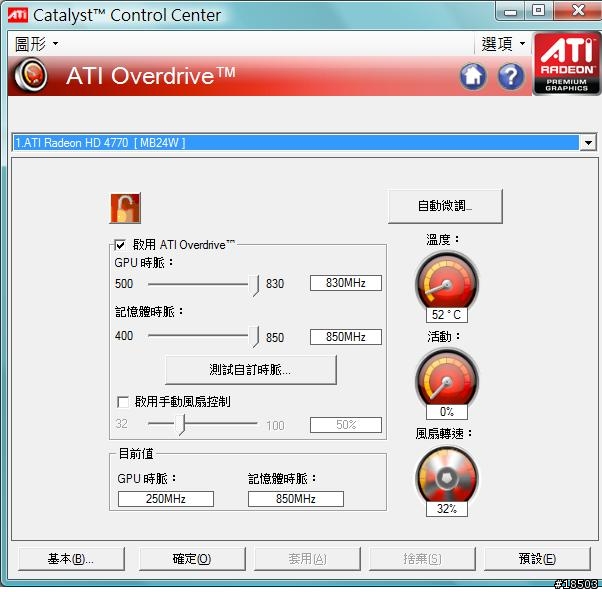The height and width of the screenshot is (592, 602).
Task: Expand the ATI Radeon HD 4770 device dropdown
Action: pyautogui.click(x=588, y=143)
